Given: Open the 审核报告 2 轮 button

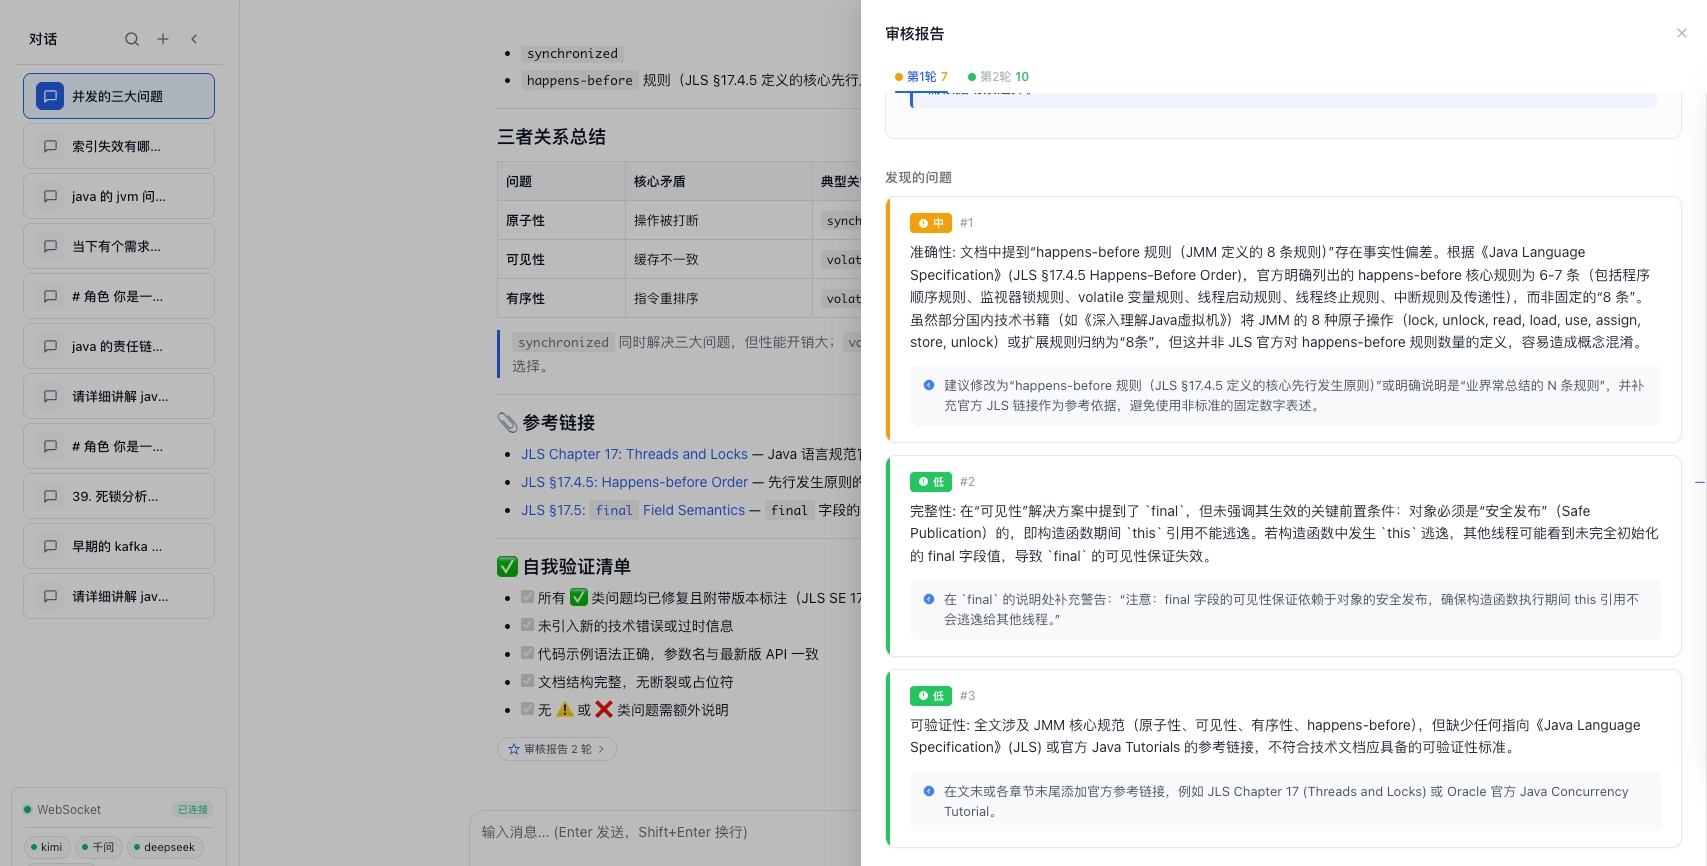Looking at the screenshot, I should (557, 749).
